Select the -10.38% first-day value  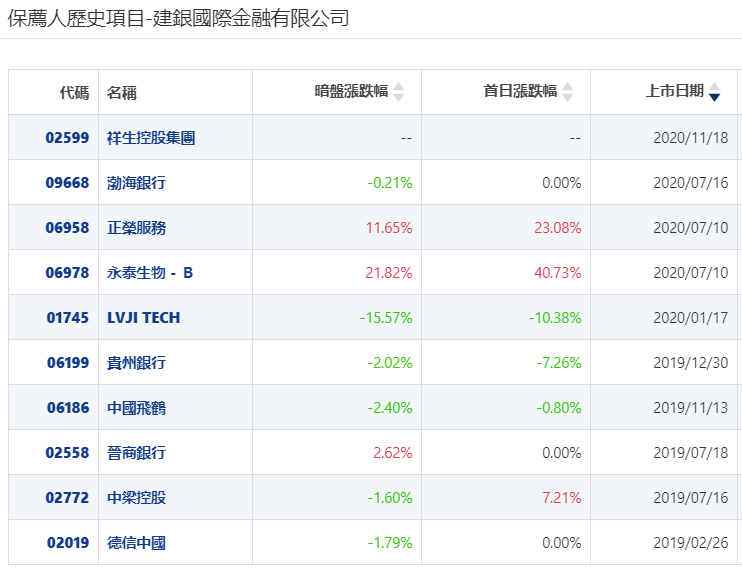click(x=555, y=317)
